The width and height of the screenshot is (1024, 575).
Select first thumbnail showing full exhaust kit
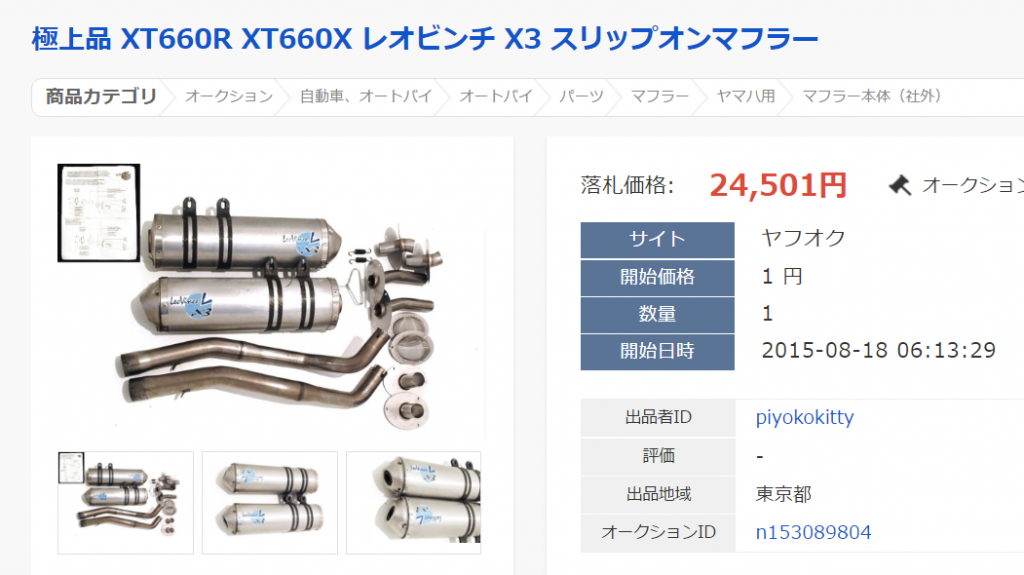[125, 502]
